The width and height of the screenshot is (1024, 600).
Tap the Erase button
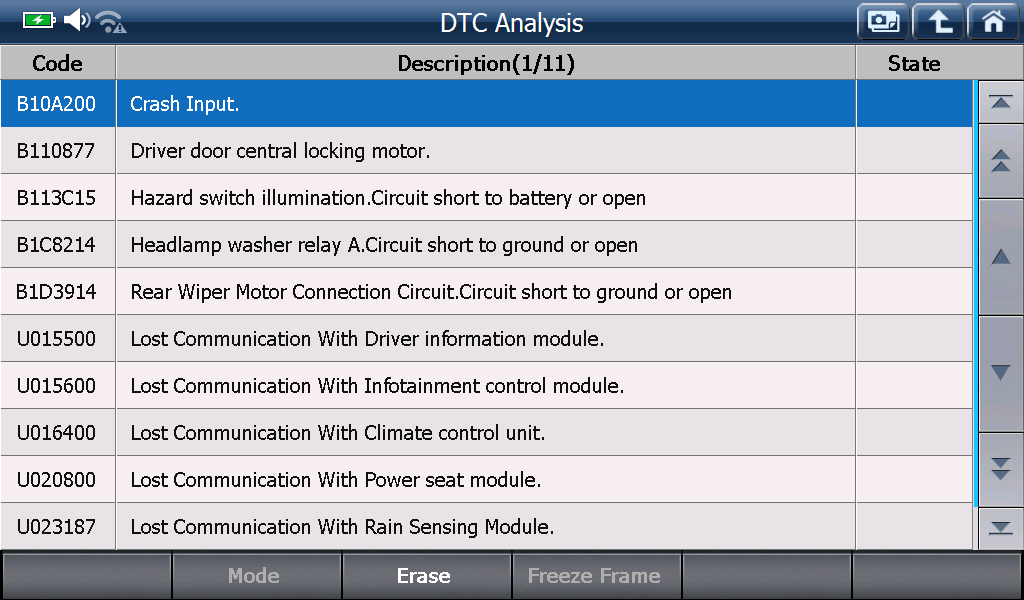426,575
